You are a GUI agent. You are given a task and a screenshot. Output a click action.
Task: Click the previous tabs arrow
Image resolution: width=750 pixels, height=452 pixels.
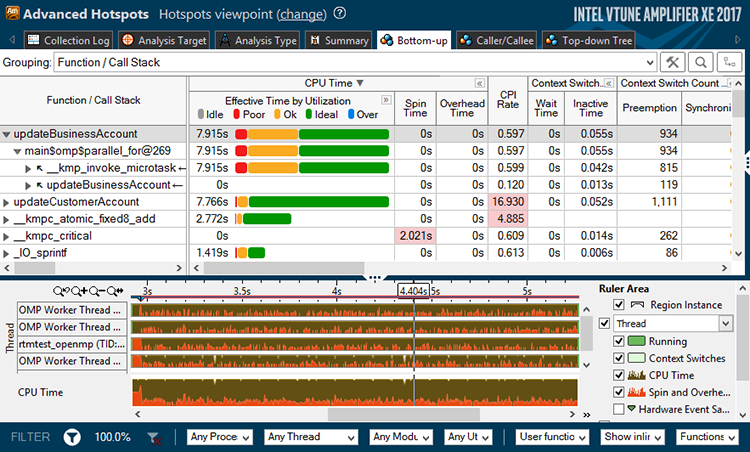pos(12,40)
